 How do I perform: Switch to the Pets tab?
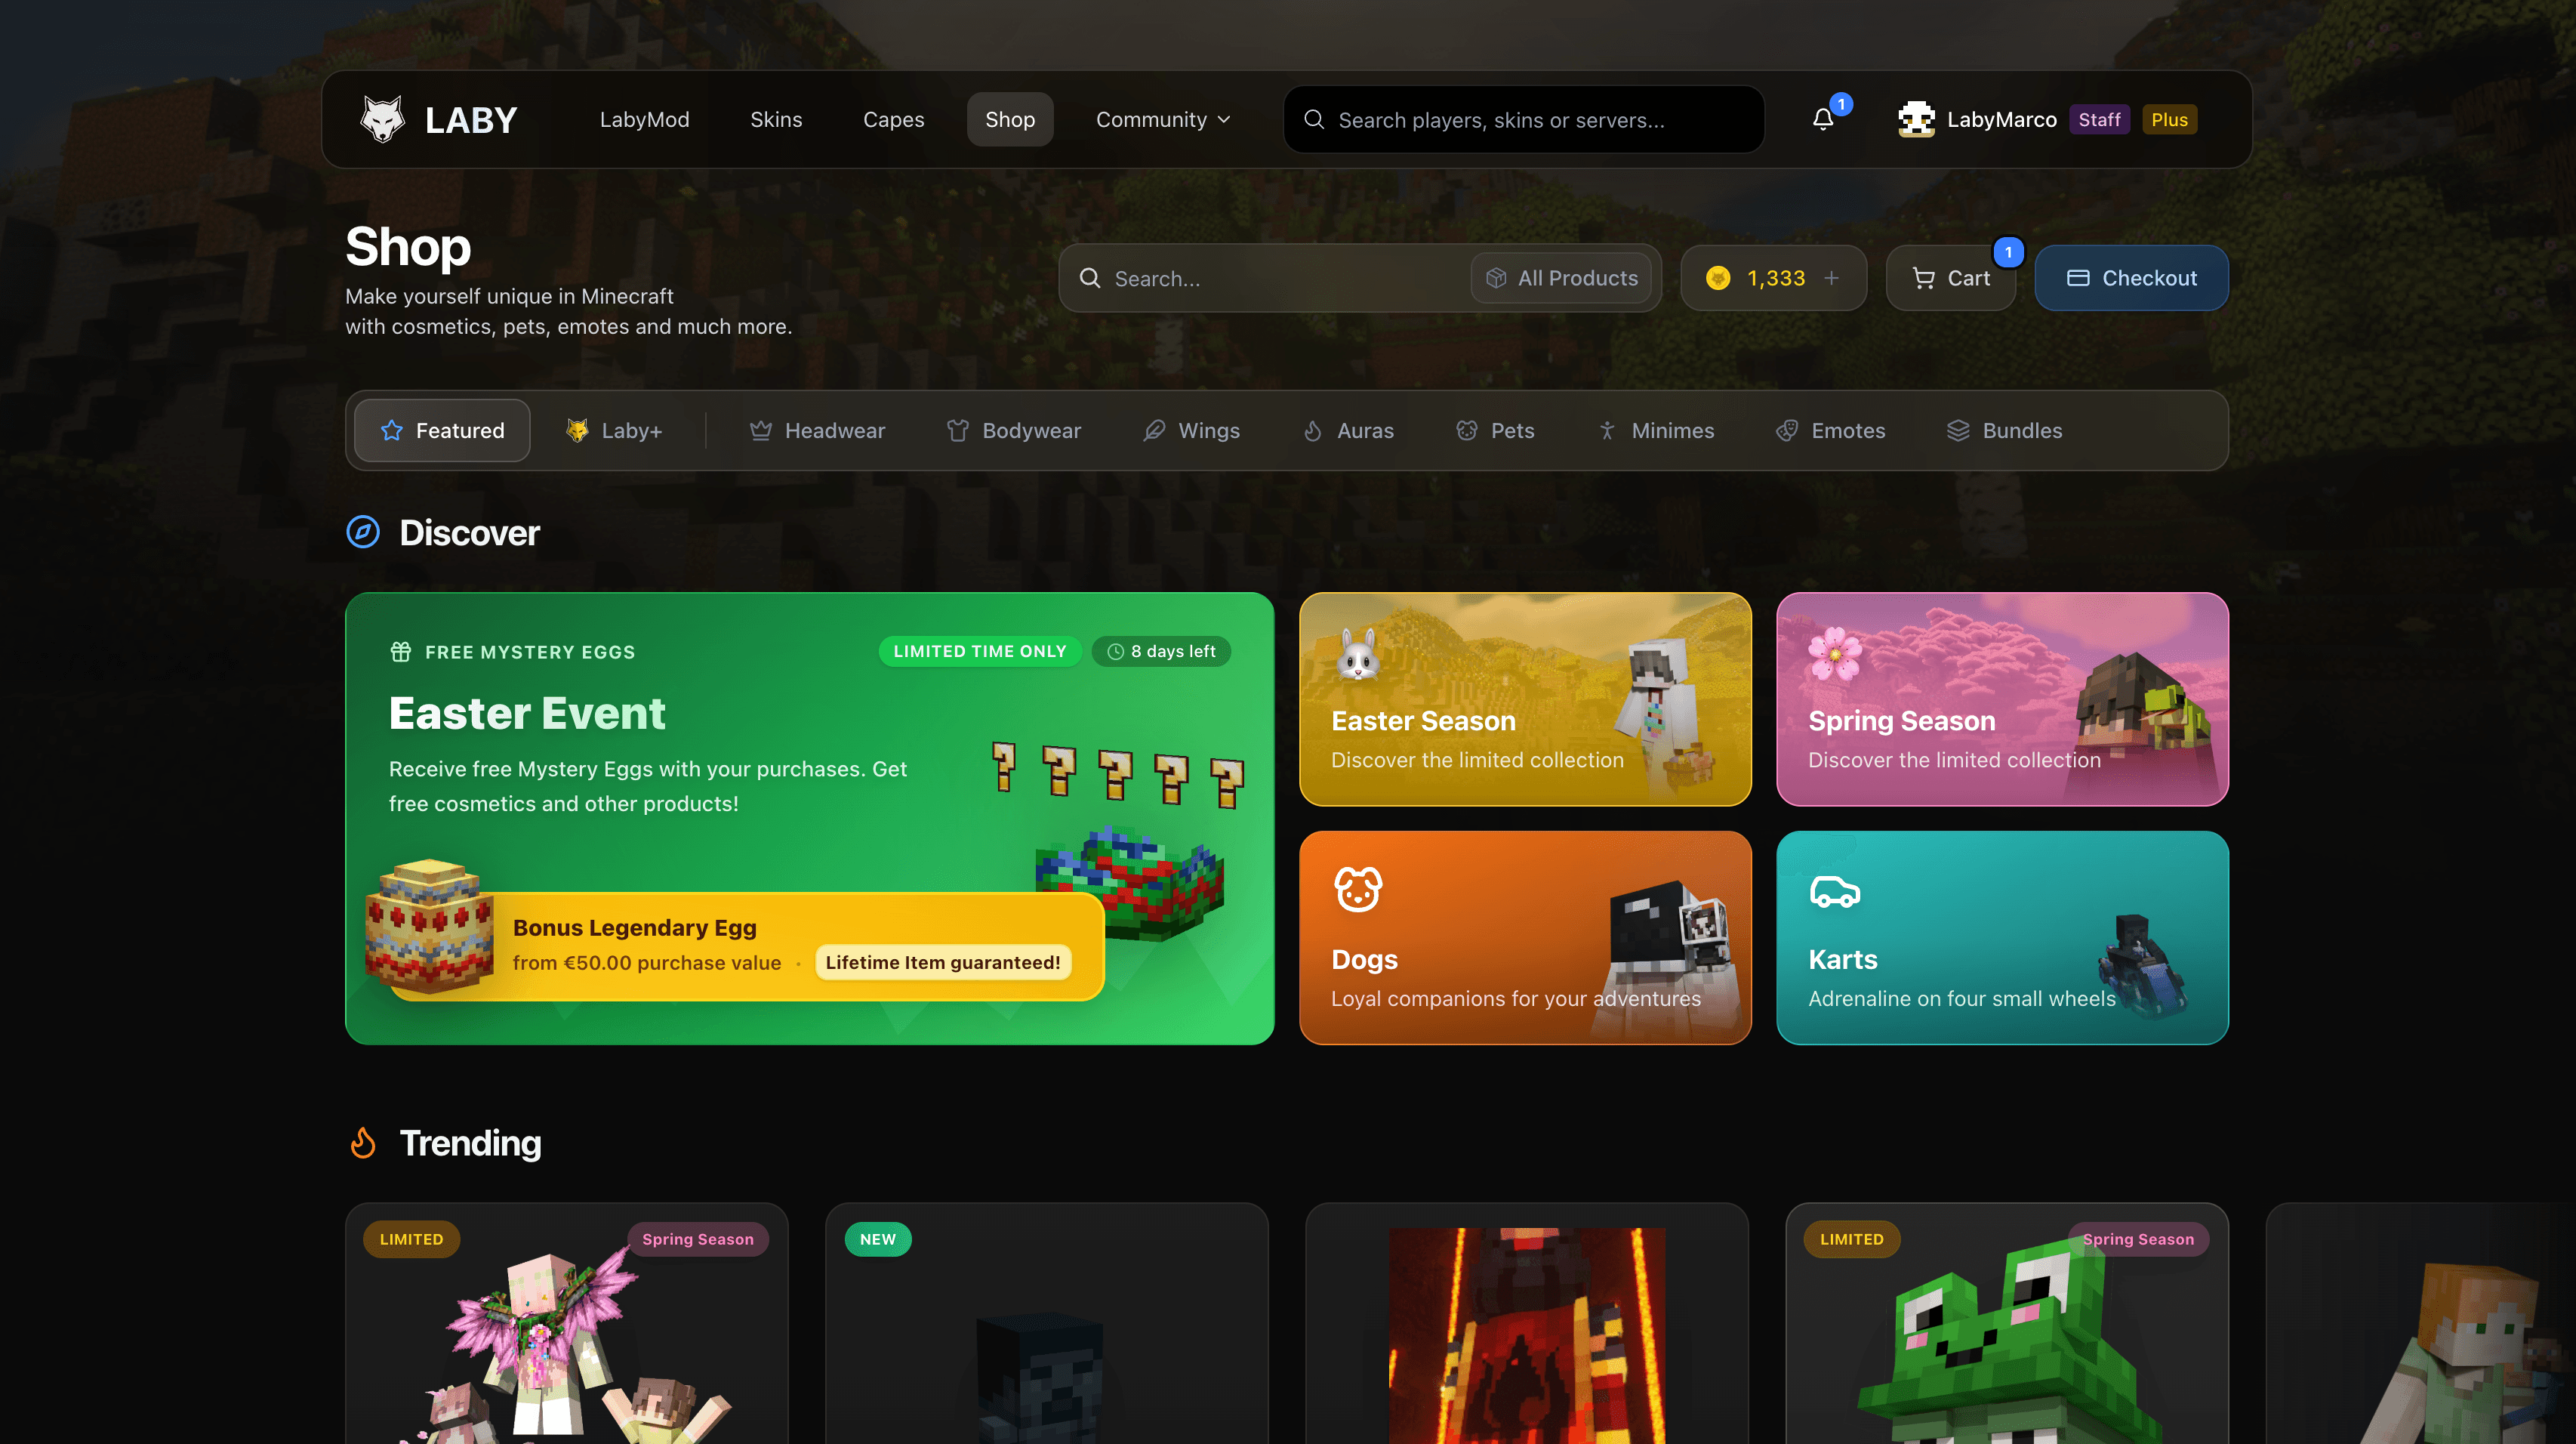[x=1494, y=430]
